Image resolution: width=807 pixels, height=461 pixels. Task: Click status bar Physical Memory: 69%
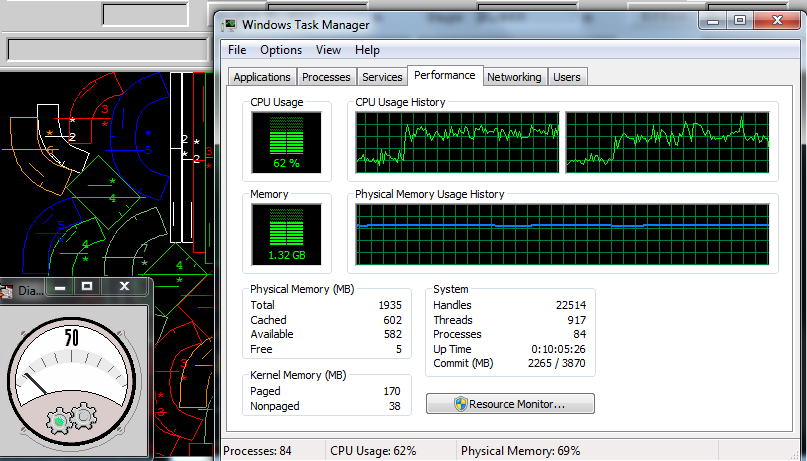520,451
